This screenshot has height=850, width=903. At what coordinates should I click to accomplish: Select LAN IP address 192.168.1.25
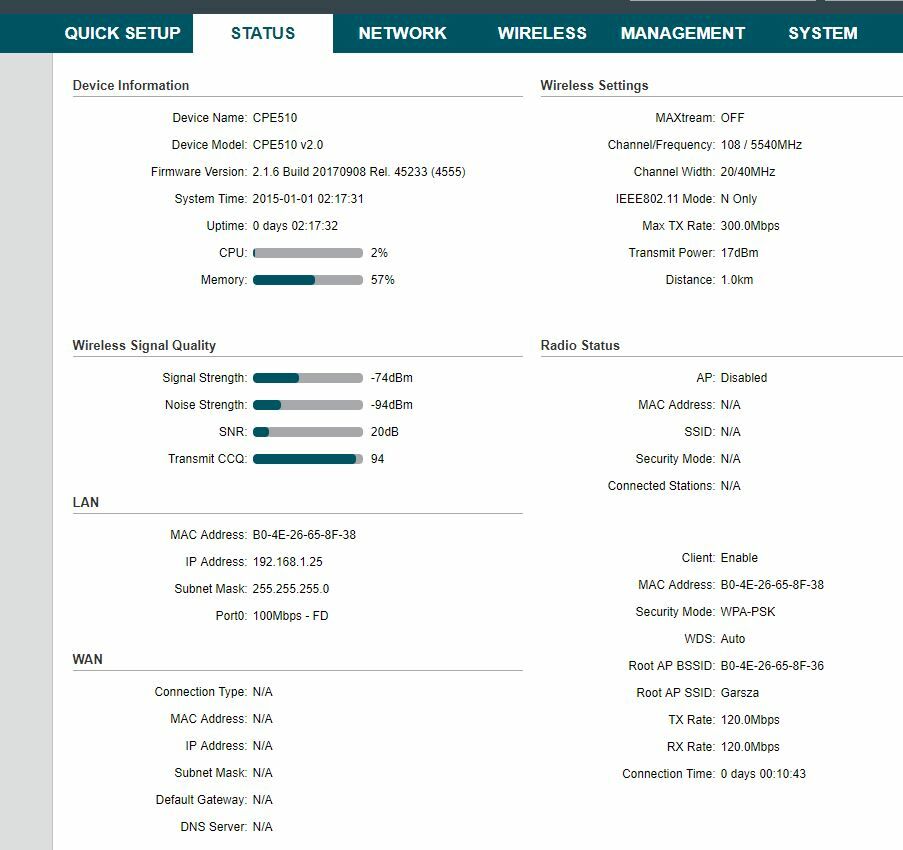287,562
